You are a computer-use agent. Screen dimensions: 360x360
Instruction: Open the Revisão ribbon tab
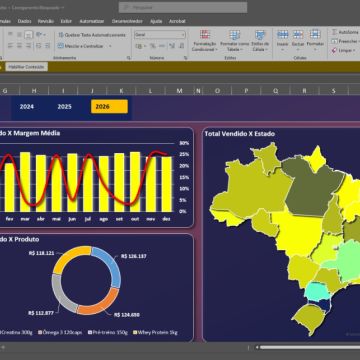coord(46,21)
